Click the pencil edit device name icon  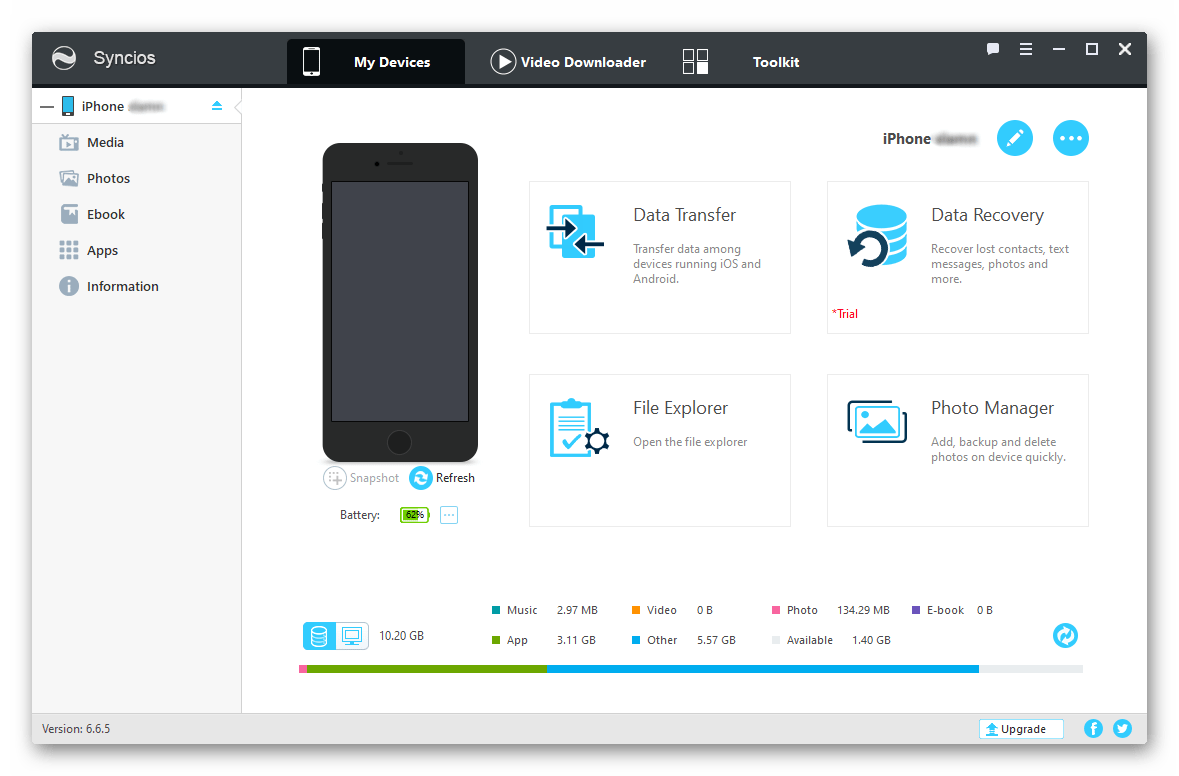pos(1014,138)
